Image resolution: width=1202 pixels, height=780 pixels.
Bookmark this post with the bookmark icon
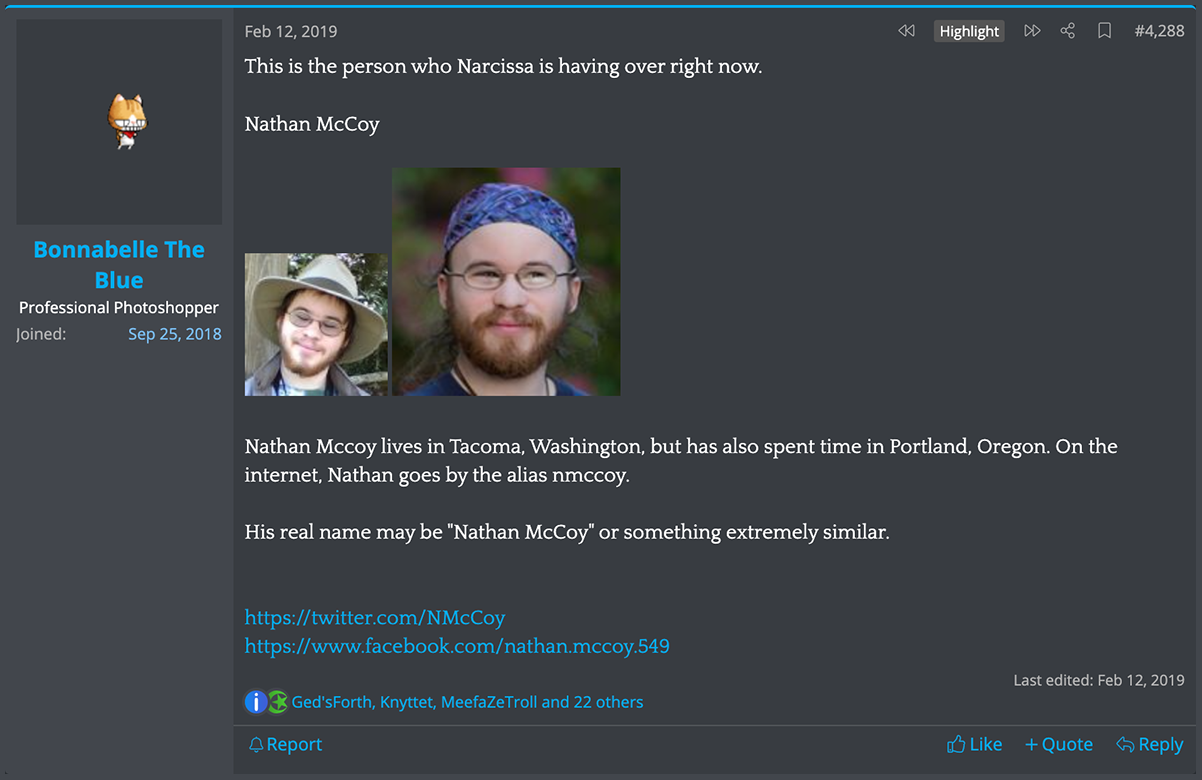pyautogui.click(x=1104, y=31)
